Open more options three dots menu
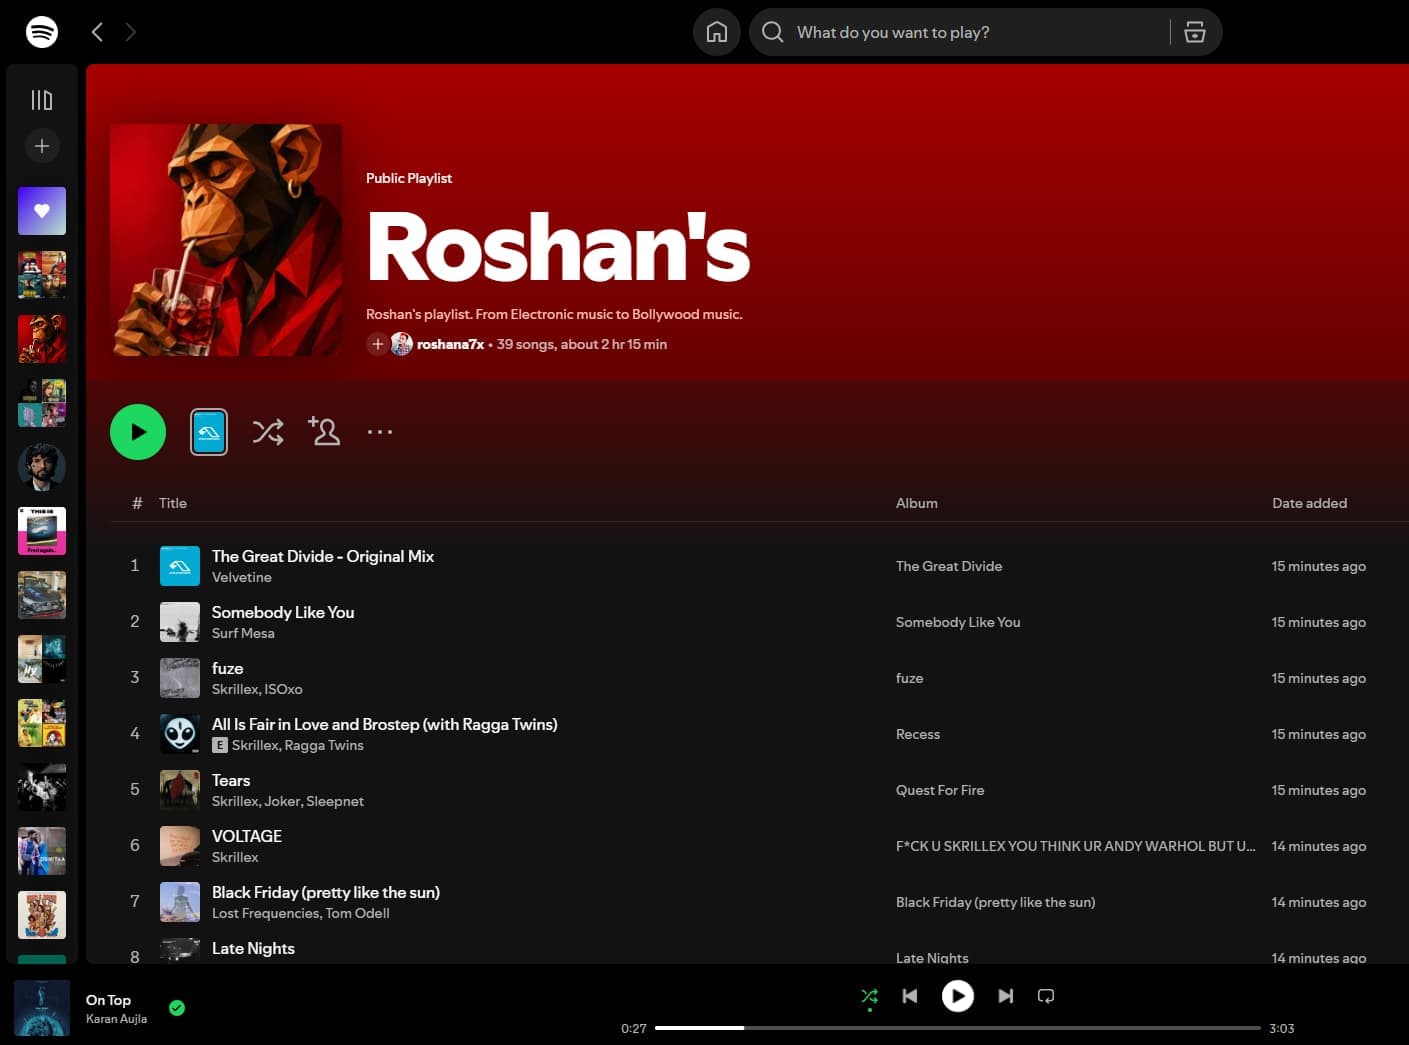This screenshot has width=1409, height=1045. pyautogui.click(x=380, y=432)
